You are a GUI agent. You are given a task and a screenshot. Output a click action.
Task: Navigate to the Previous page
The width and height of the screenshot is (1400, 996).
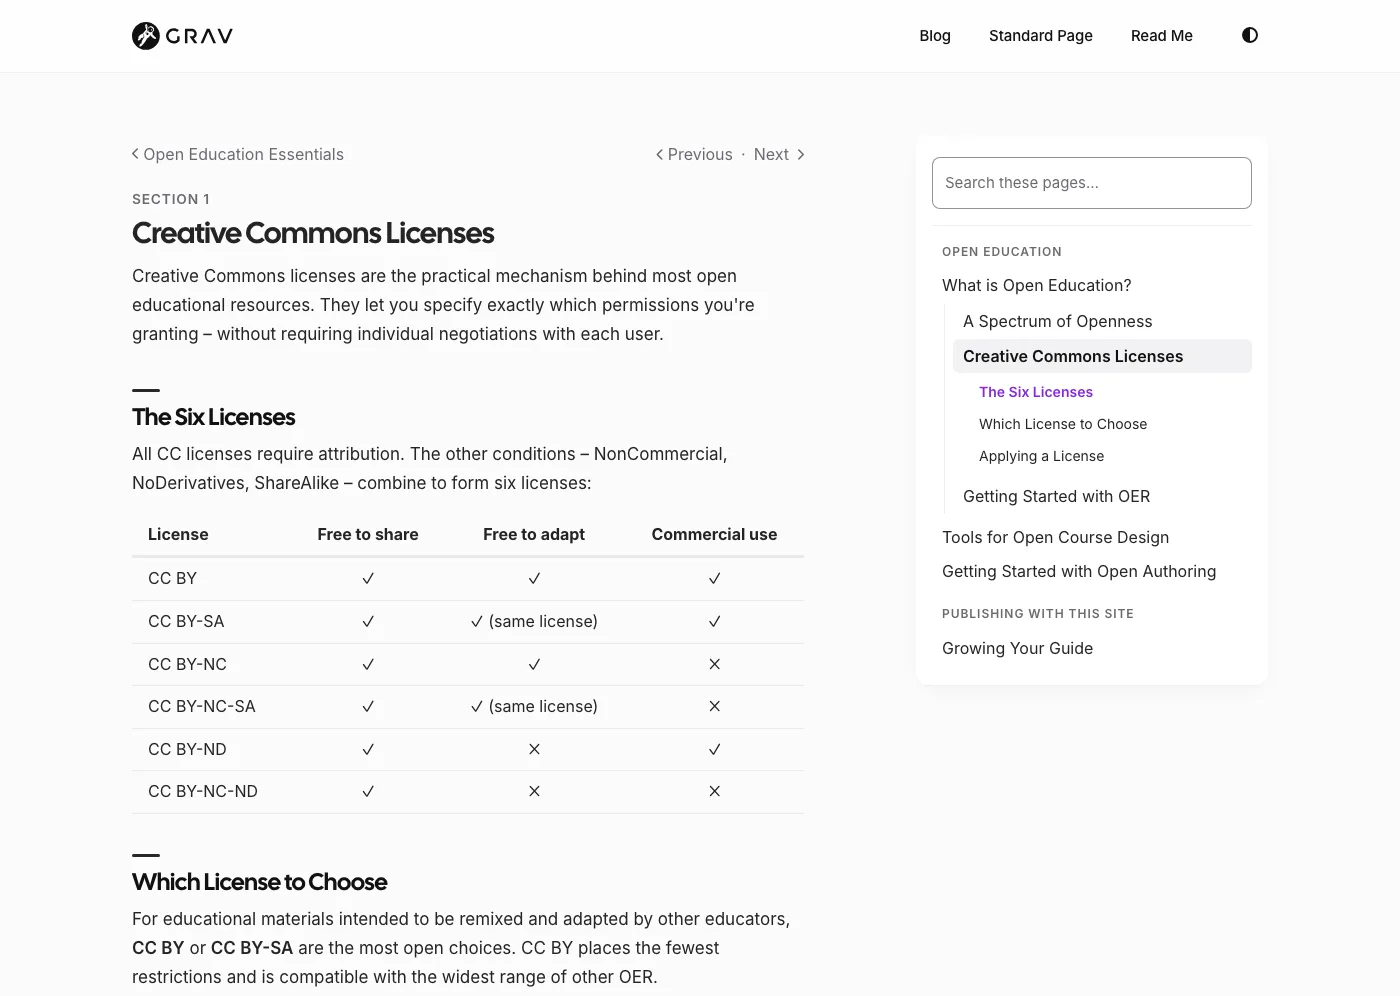pyautogui.click(x=694, y=154)
